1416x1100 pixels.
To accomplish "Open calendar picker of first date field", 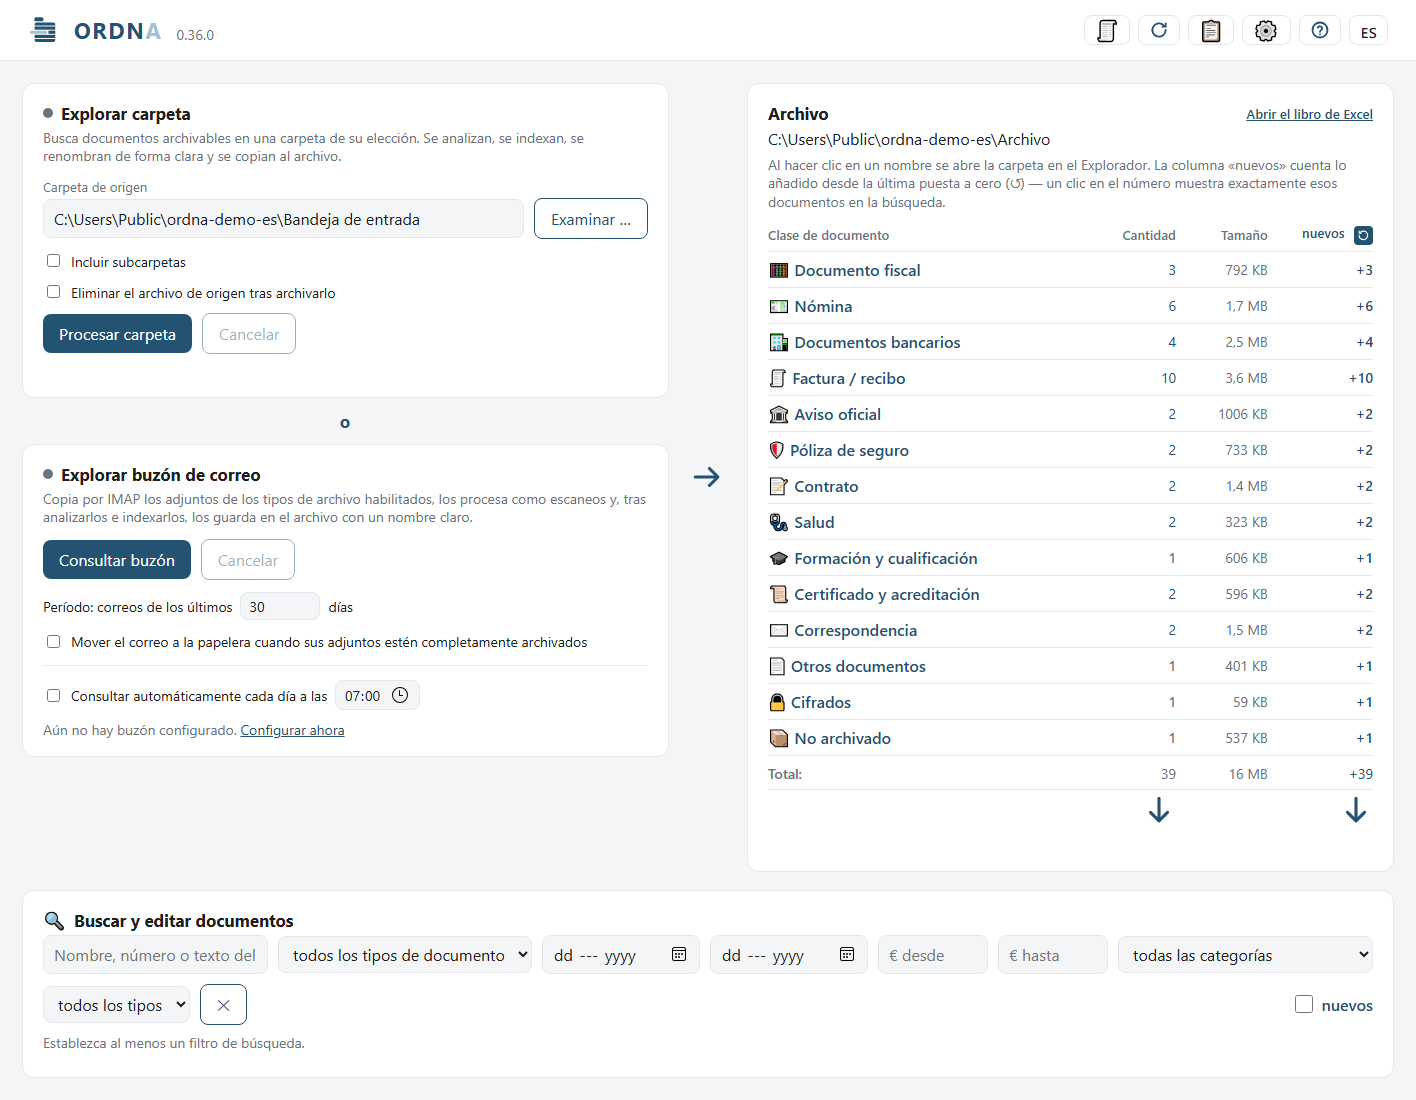I will point(679,954).
